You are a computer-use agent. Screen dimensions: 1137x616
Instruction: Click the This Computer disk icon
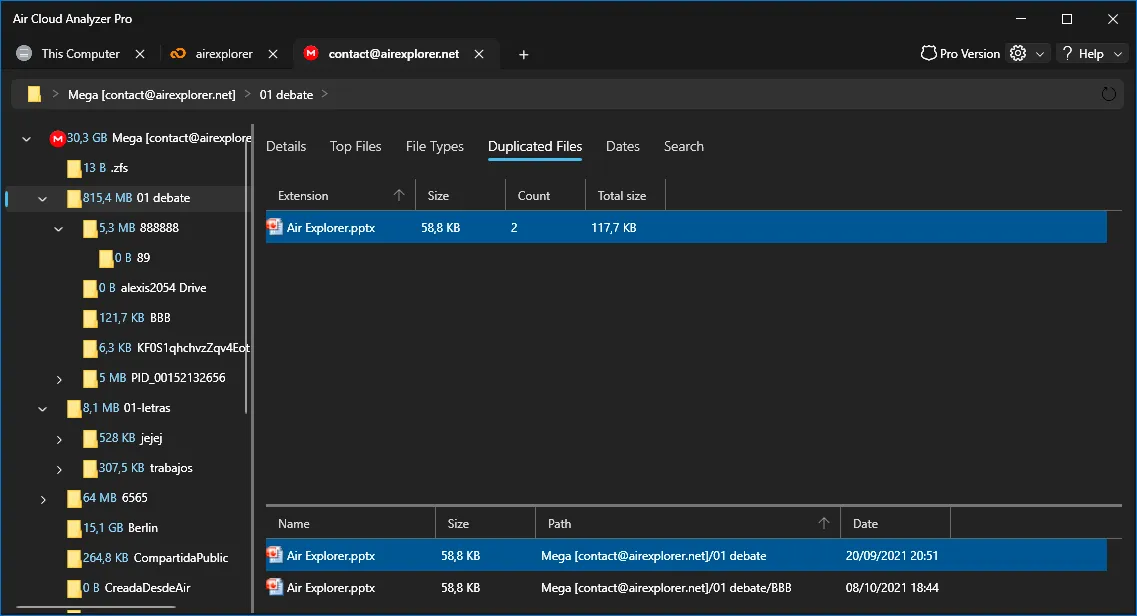pyautogui.click(x=24, y=53)
